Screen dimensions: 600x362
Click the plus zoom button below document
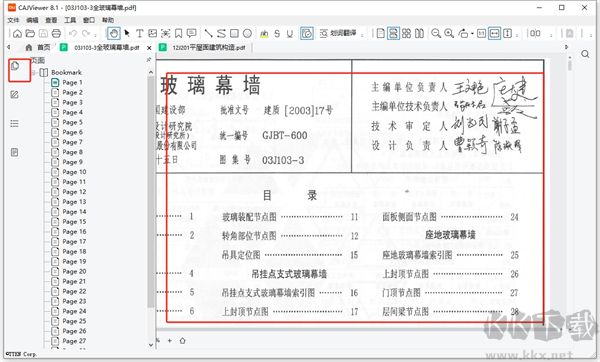tap(170, 340)
